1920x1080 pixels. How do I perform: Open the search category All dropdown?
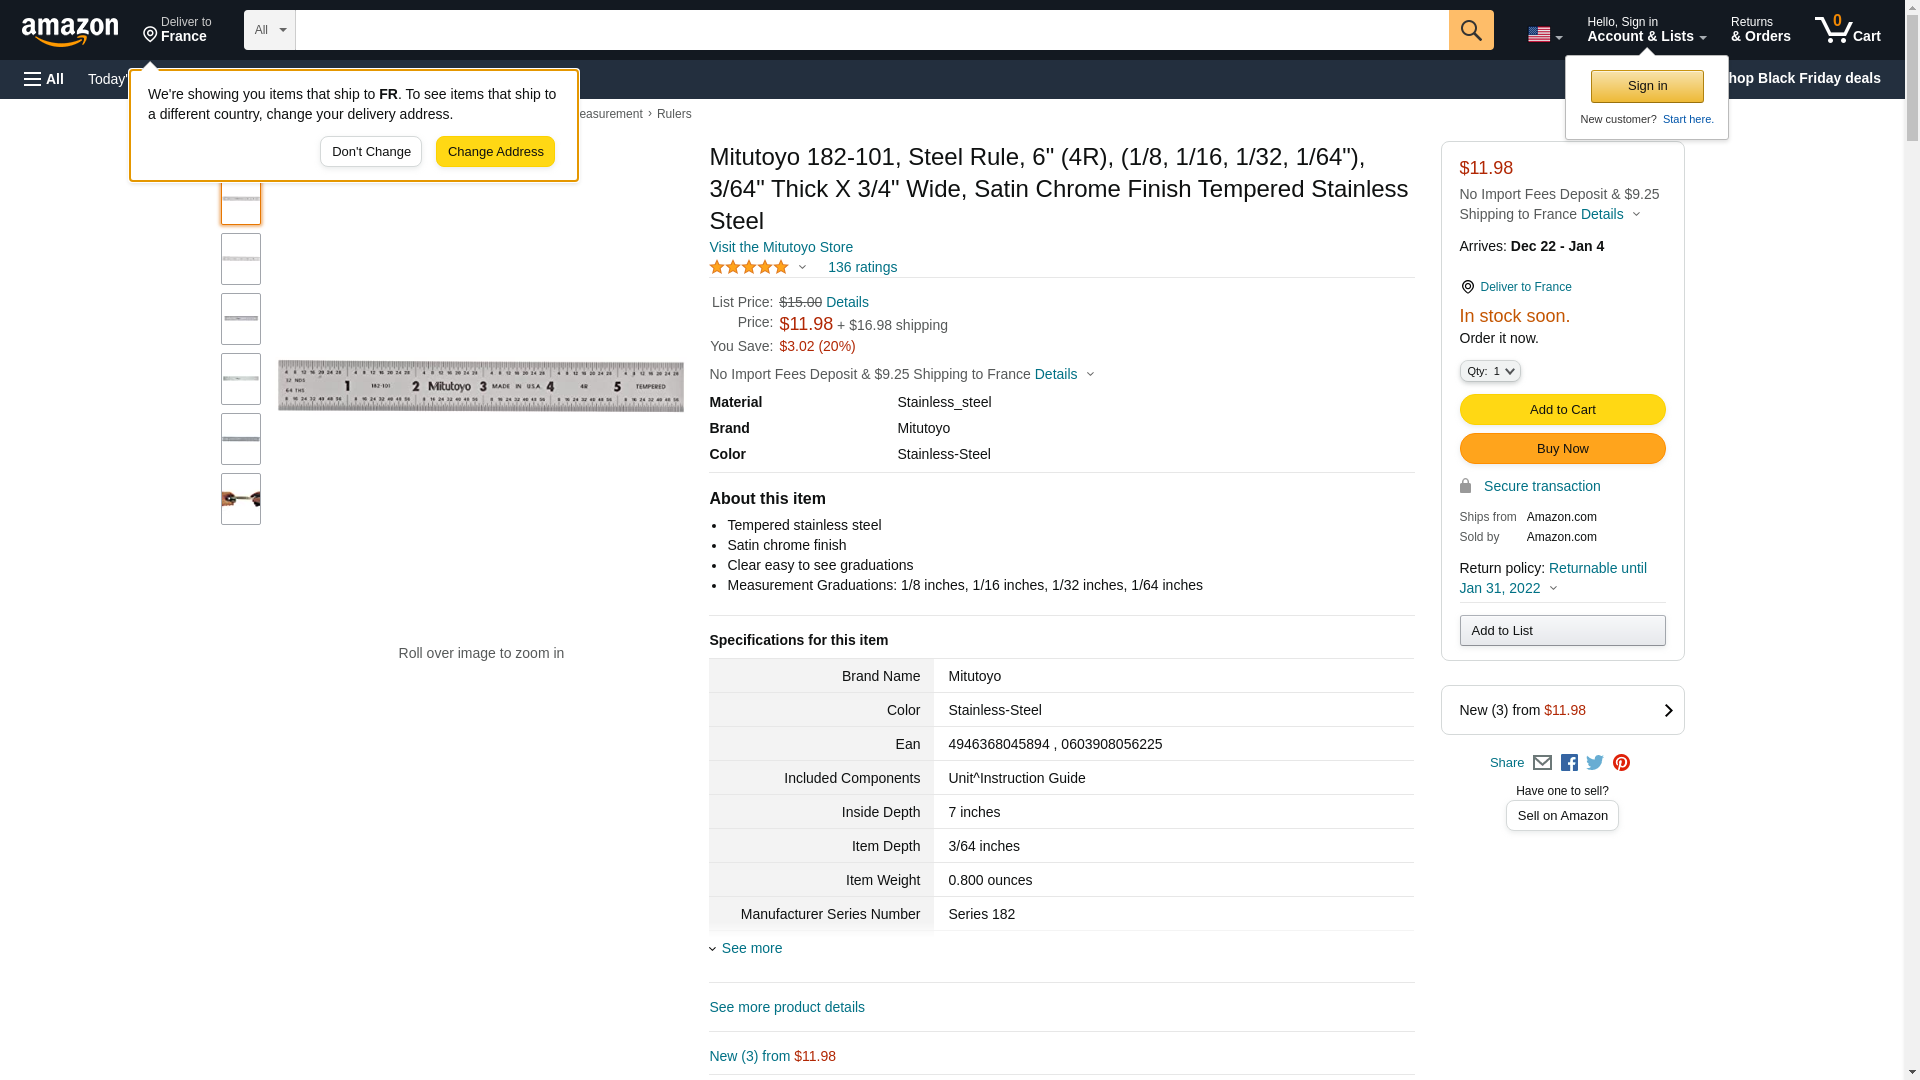click(269, 30)
